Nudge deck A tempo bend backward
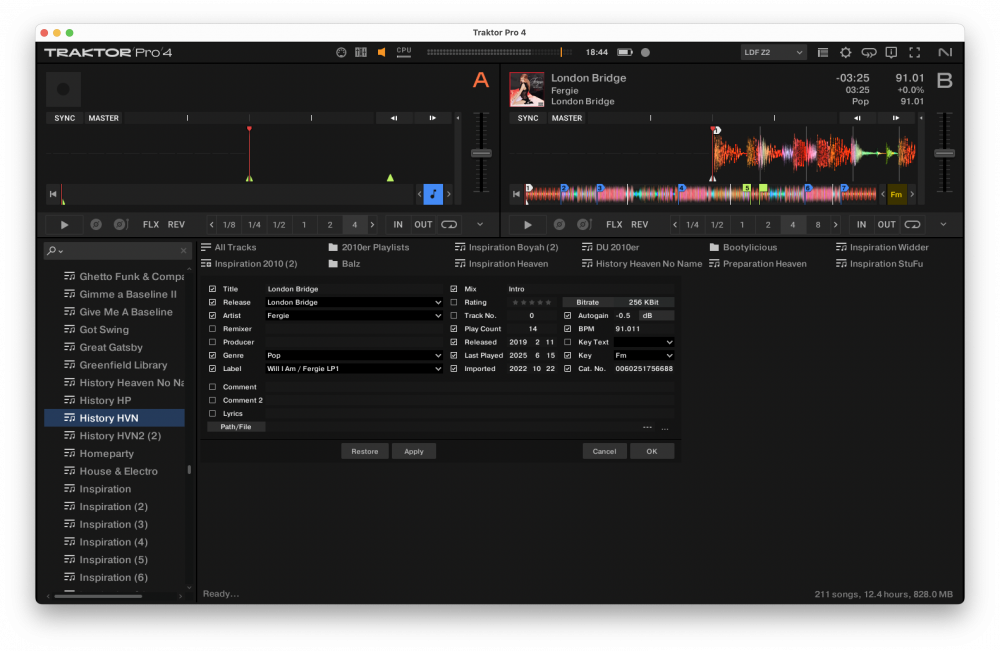The width and height of the screenshot is (1000, 651). 394,118
